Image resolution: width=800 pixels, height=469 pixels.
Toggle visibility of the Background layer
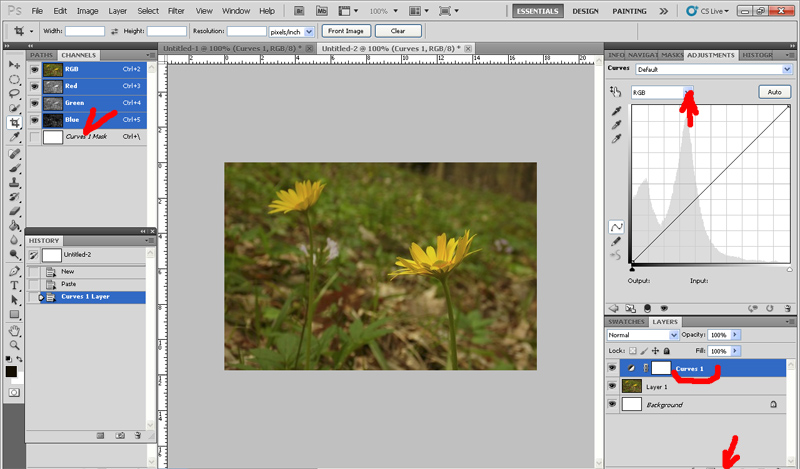coord(612,404)
